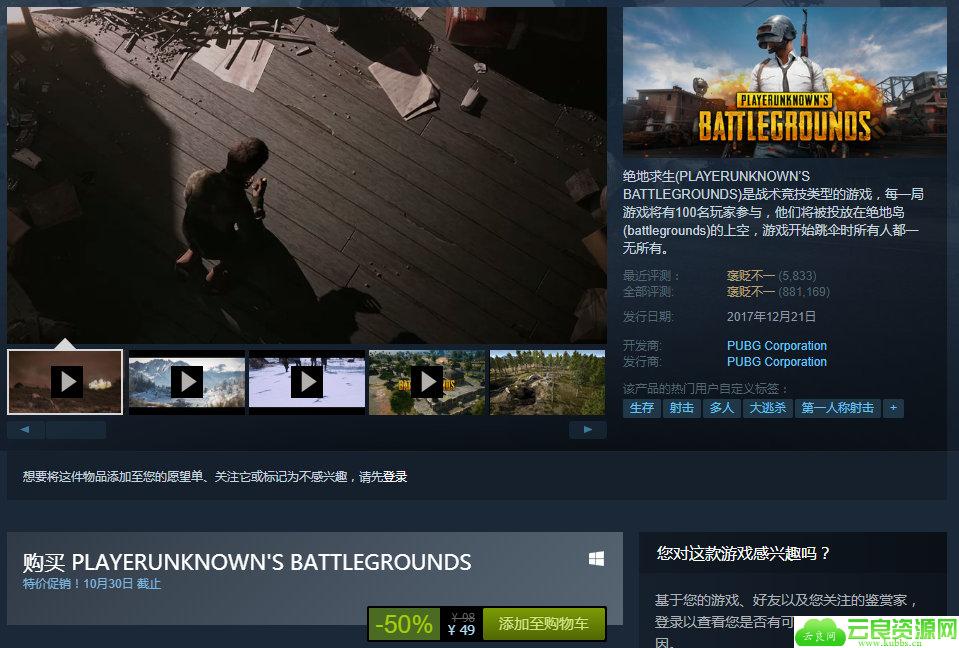Click the crossed-out original price ¥ 98
Viewport: 959px width, 648px height.
pos(463,617)
